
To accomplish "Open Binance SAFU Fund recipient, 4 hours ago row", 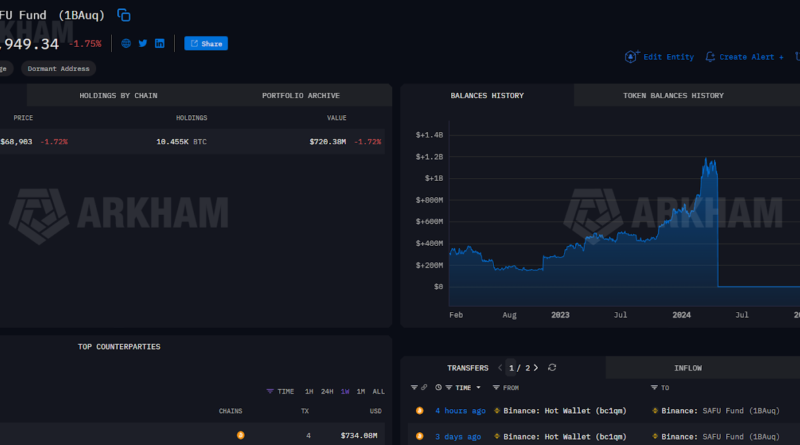I will pos(720,411).
